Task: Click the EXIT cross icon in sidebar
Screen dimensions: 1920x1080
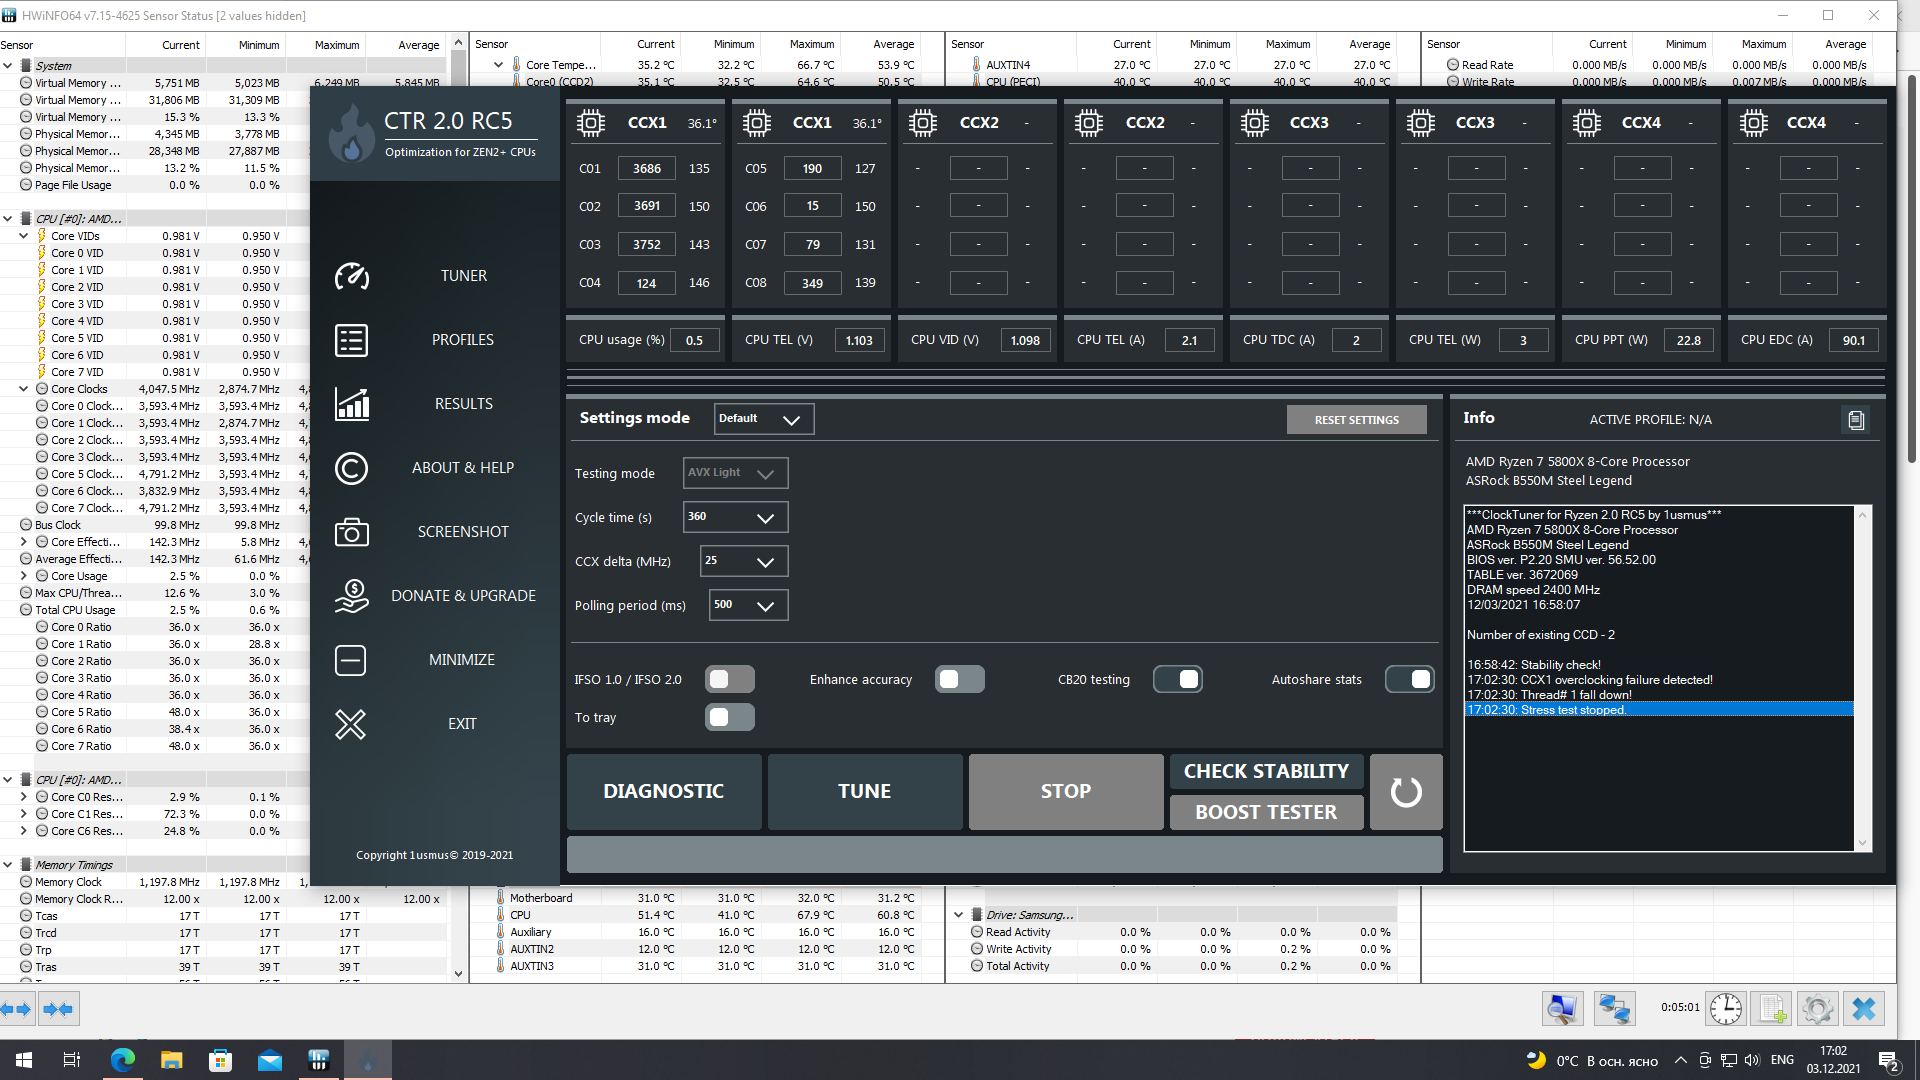Action: click(351, 724)
